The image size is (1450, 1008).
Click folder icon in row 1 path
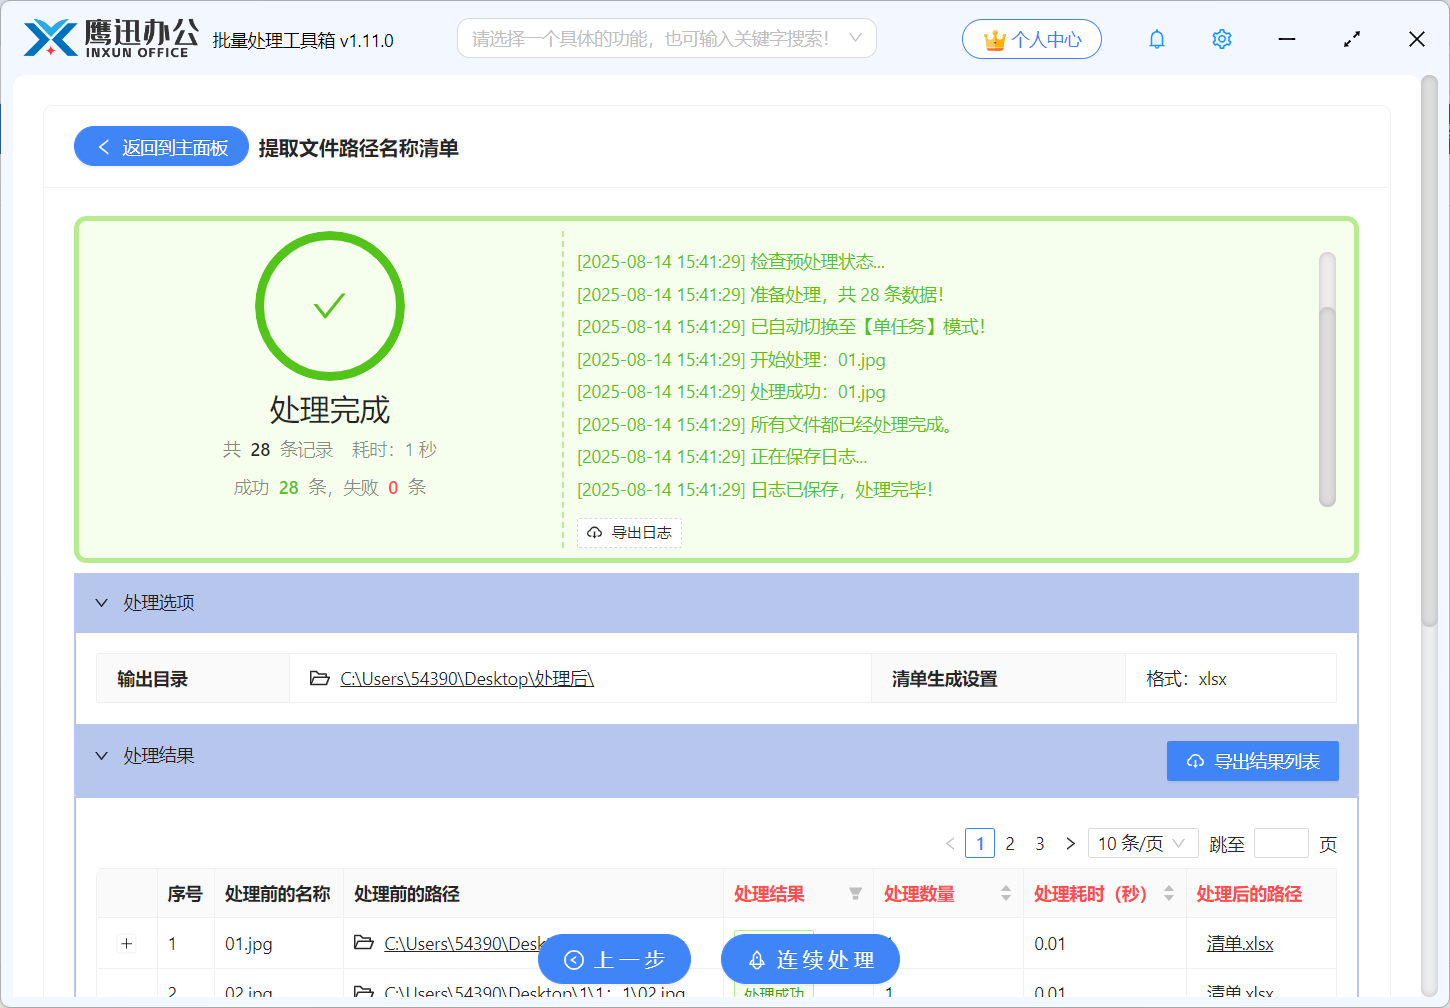tap(364, 943)
